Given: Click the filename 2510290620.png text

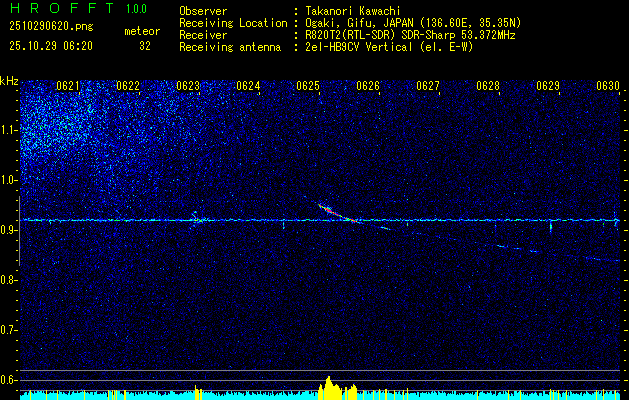Looking at the screenshot, I should tap(51, 27).
